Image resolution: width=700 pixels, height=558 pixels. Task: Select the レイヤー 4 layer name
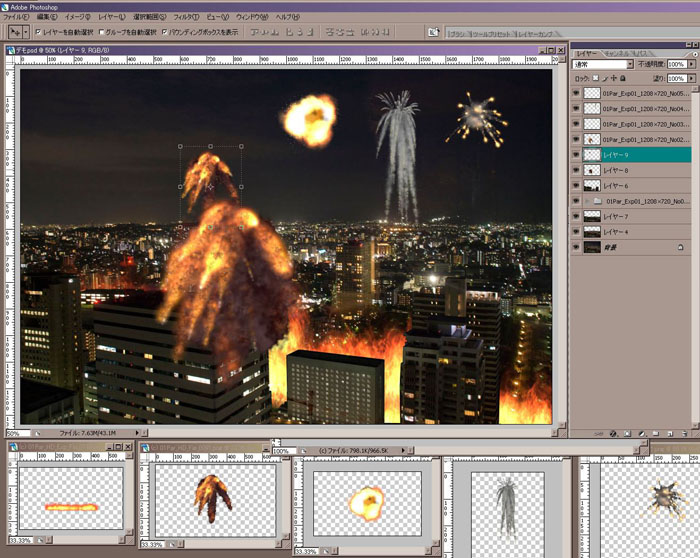pyautogui.click(x=616, y=232)
